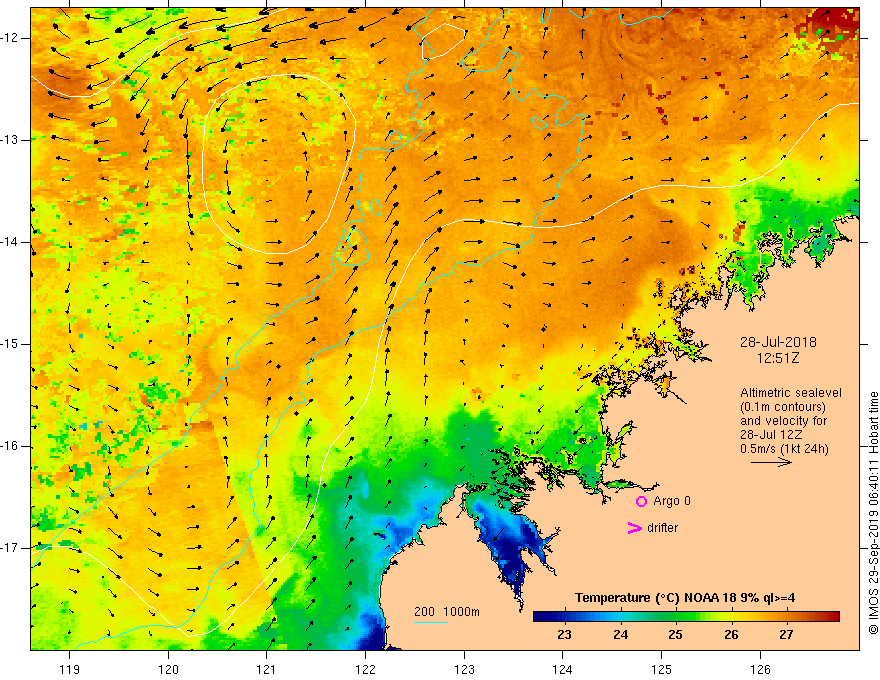Click the 'Argo 0' legend label
Image resolution: width=880 pixels, height=680 pixels.
point(672,501)
